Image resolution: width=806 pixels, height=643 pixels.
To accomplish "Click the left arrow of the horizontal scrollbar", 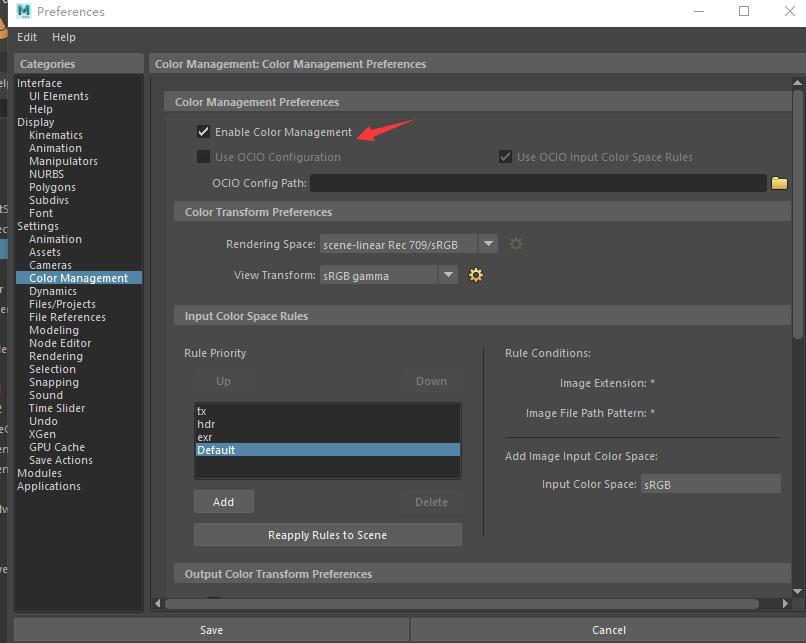I will (x=158, y=603).
